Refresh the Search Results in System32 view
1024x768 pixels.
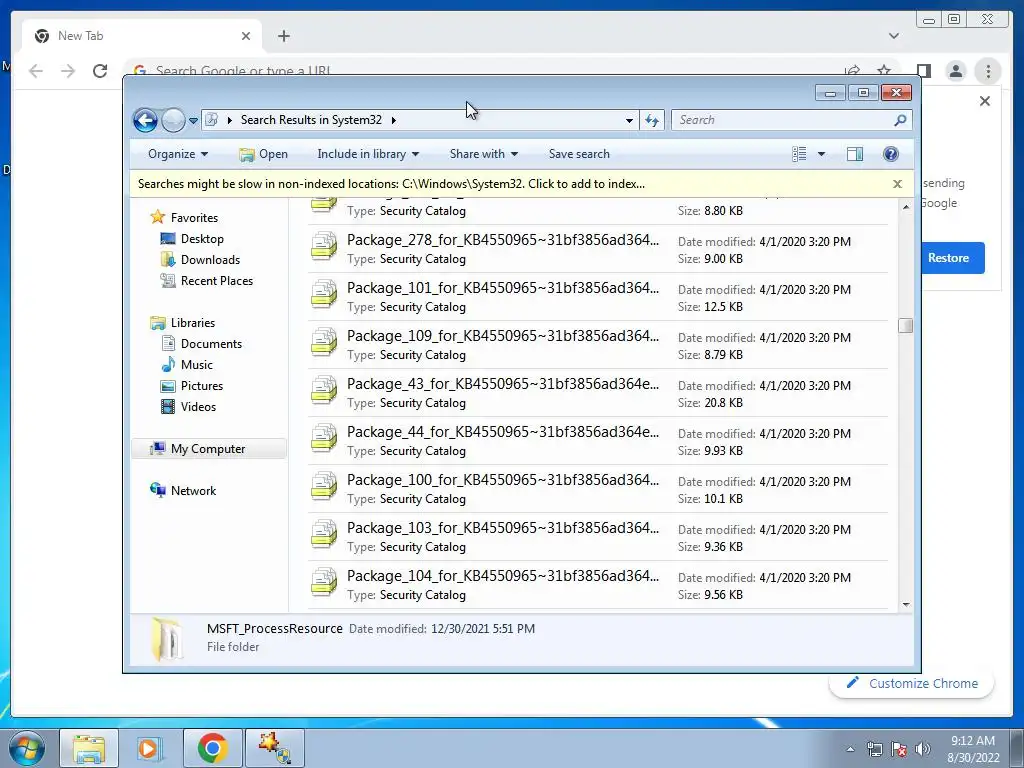[x=652, y=120]
